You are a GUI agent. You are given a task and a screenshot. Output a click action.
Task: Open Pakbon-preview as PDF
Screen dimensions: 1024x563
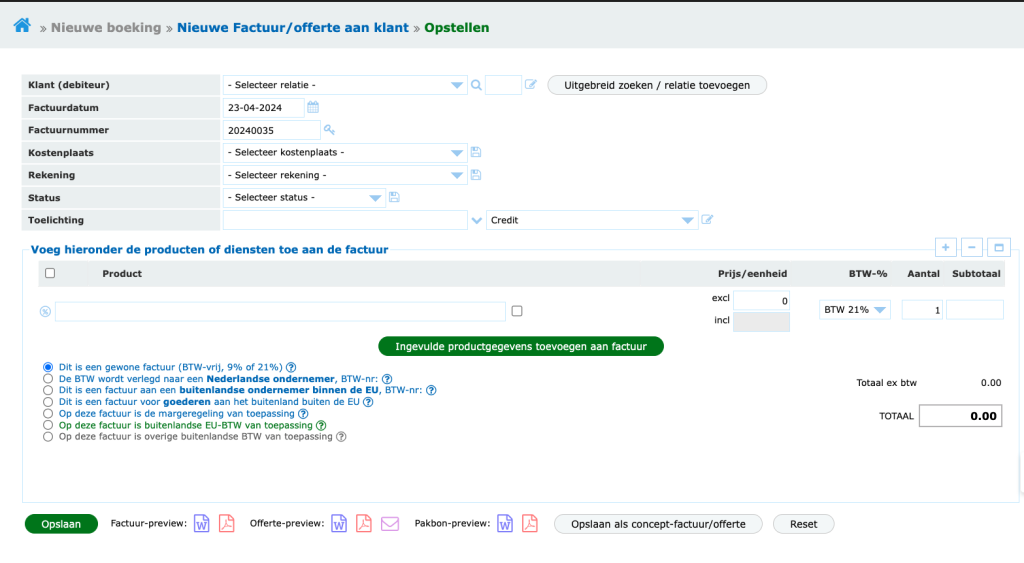[x=530, y=524]
